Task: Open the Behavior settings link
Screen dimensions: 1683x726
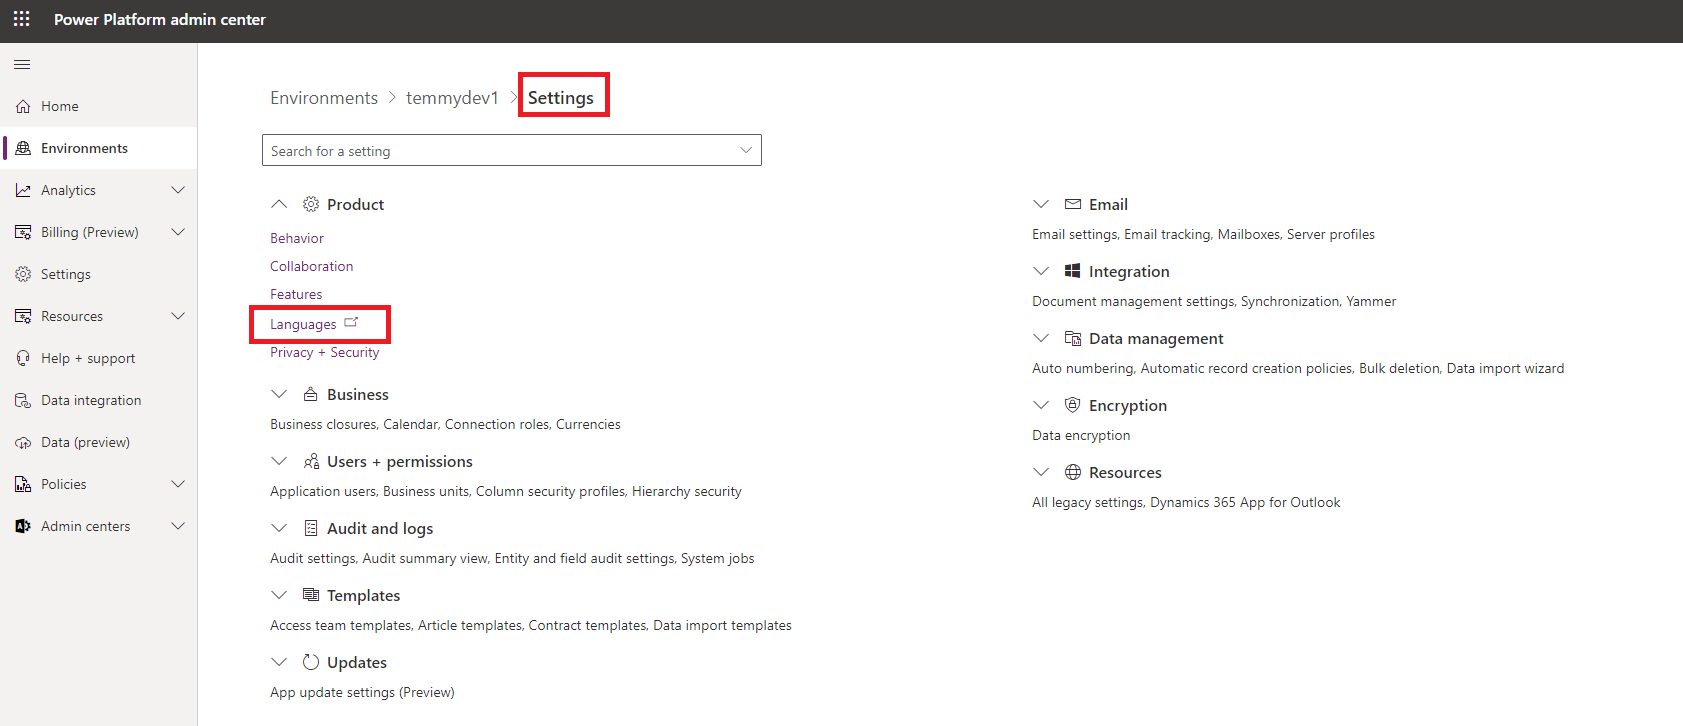Action: 297,238
